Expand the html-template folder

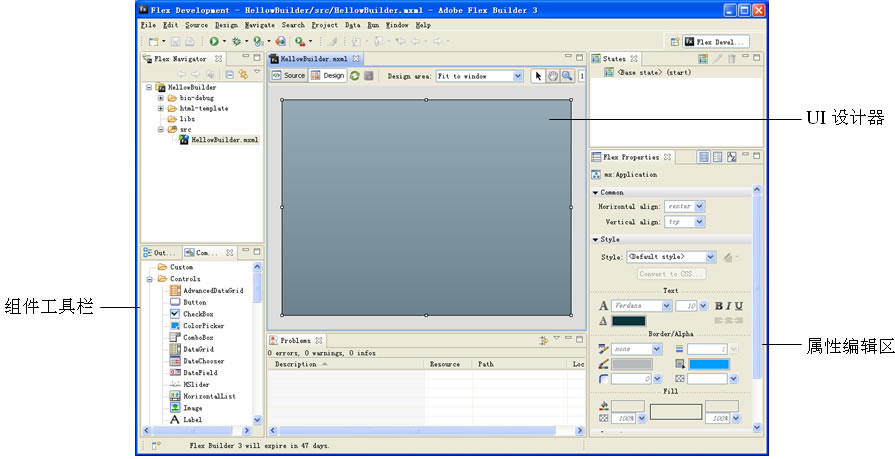click(x=161, y=108)
